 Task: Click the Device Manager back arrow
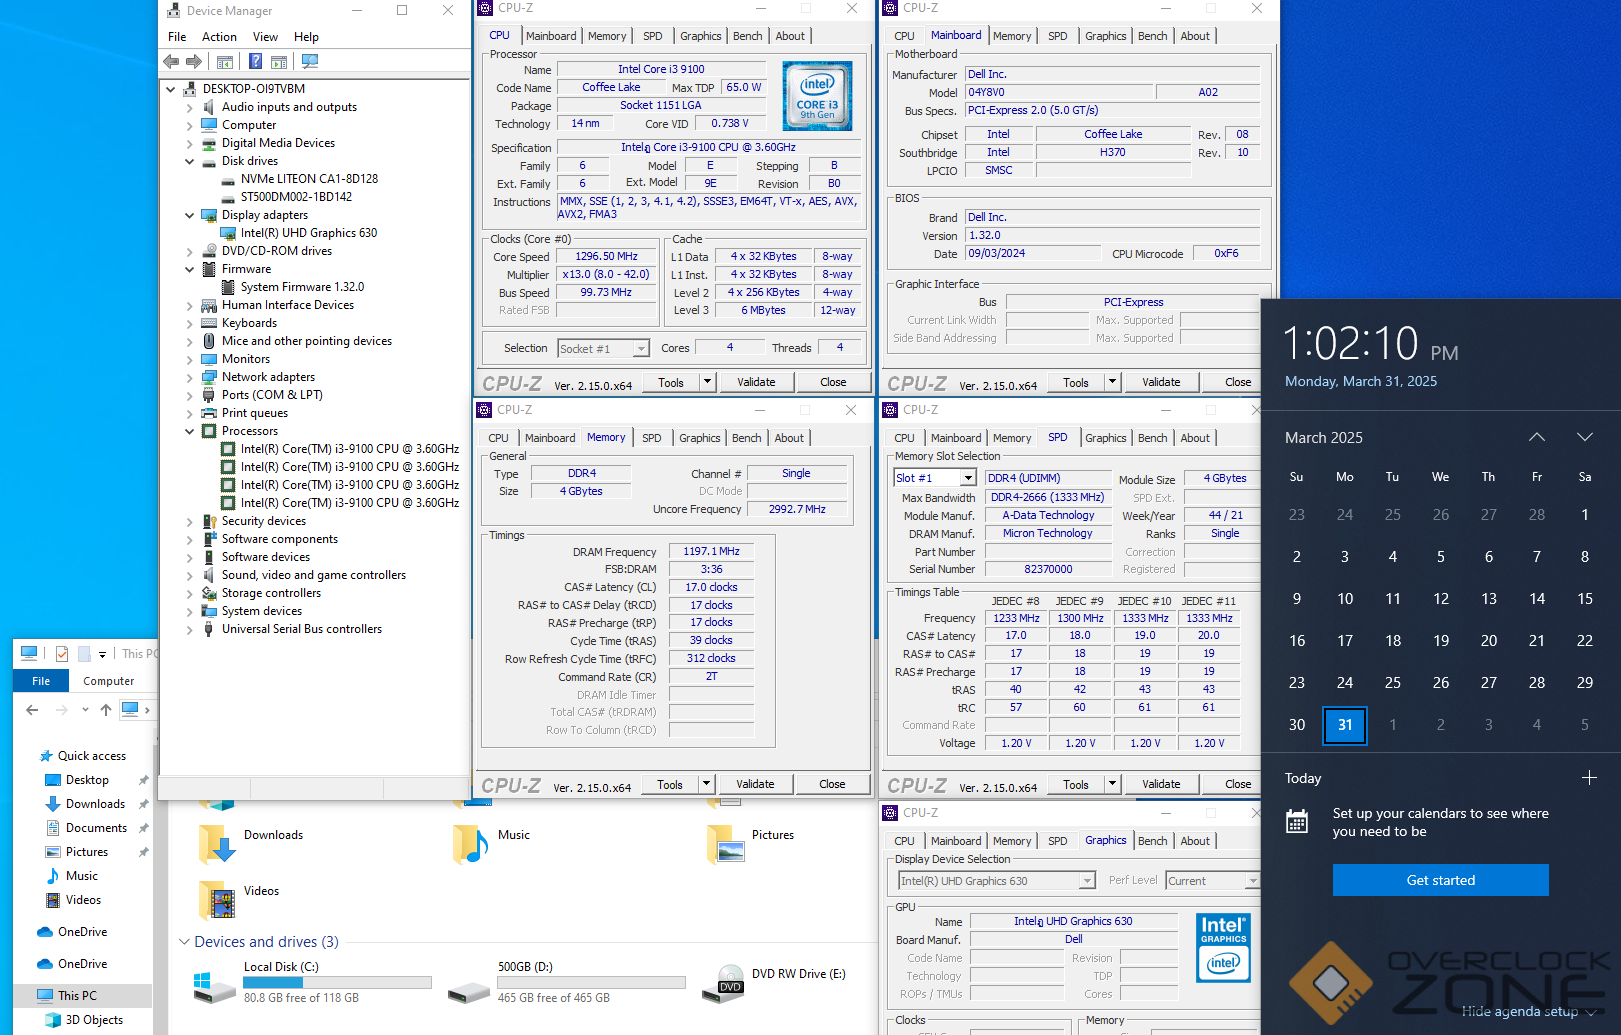click(172, 62)
